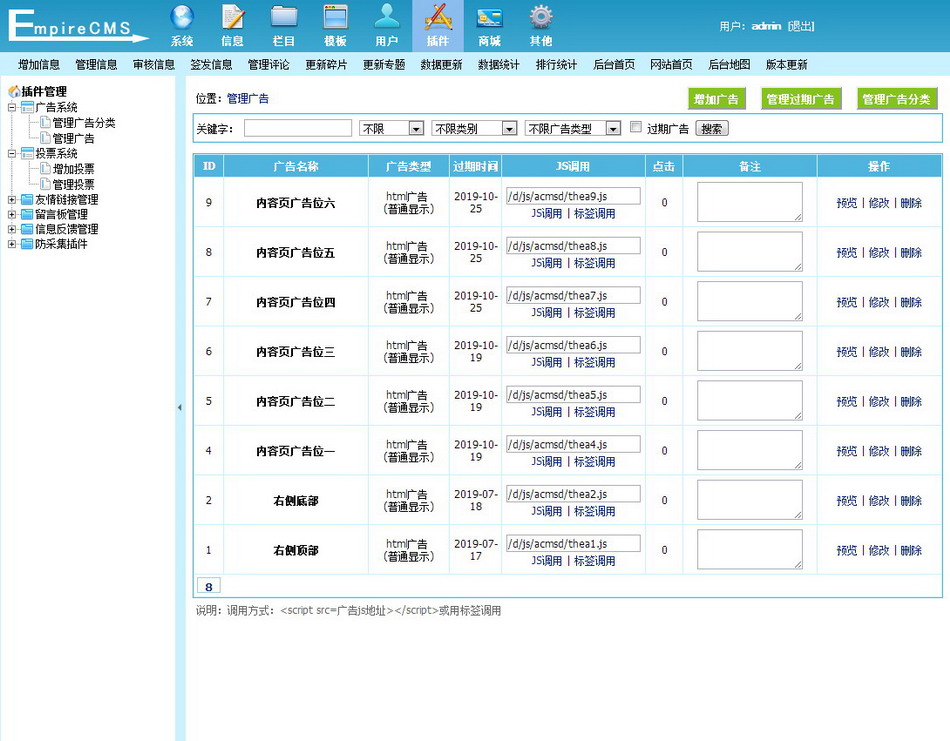Image resolution: width=950 pixels, height=741 pixels.
Task: Expand the 信息反馈管理 tree node
Action: tap(12, 229)
